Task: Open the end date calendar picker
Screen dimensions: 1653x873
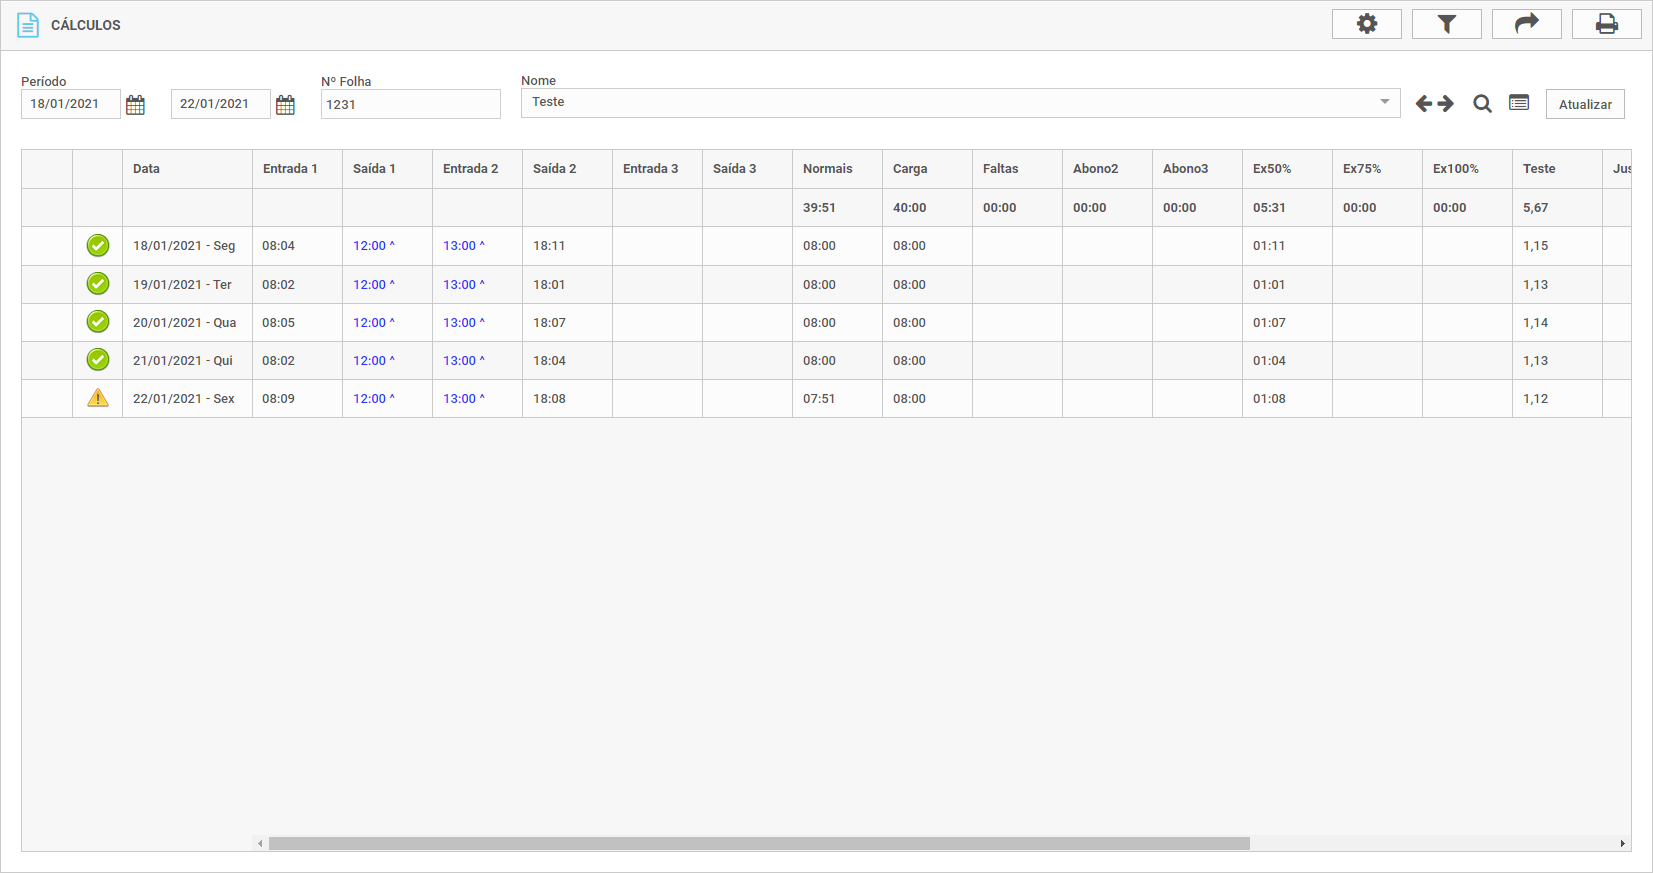Action: tap(285, 105)
